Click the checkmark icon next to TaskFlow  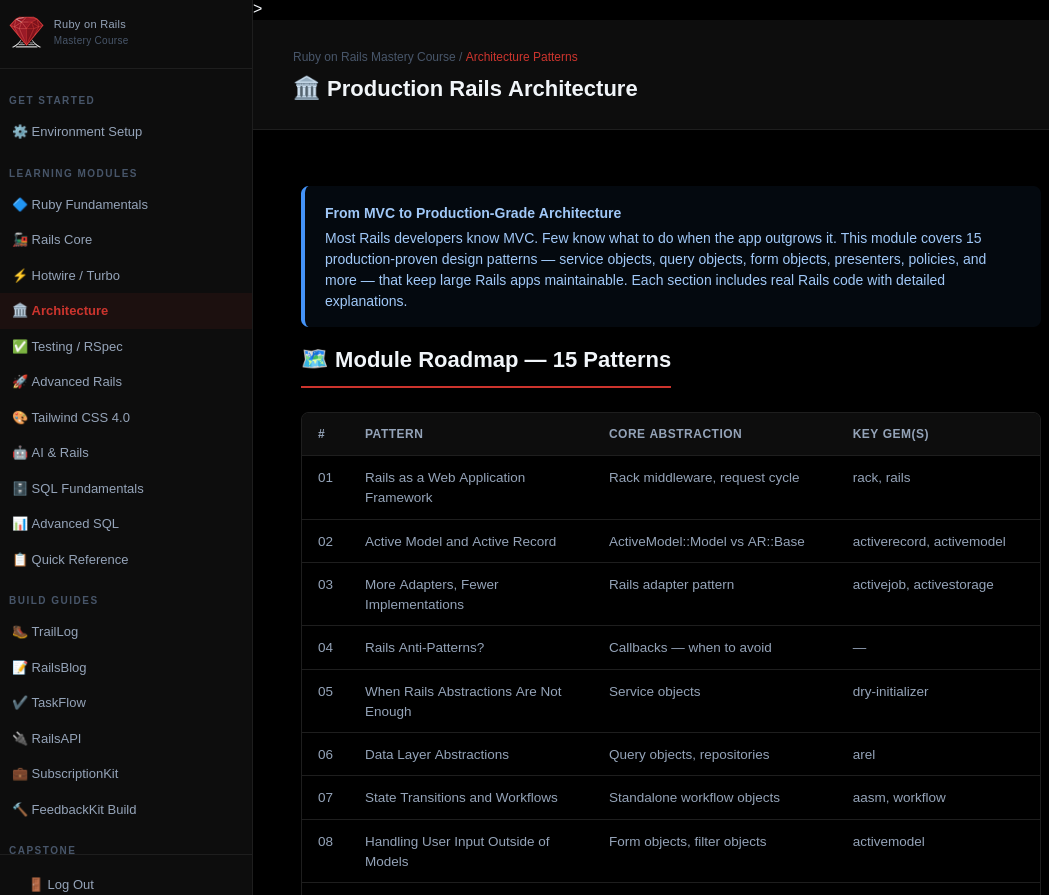click(x=20, y=702)
